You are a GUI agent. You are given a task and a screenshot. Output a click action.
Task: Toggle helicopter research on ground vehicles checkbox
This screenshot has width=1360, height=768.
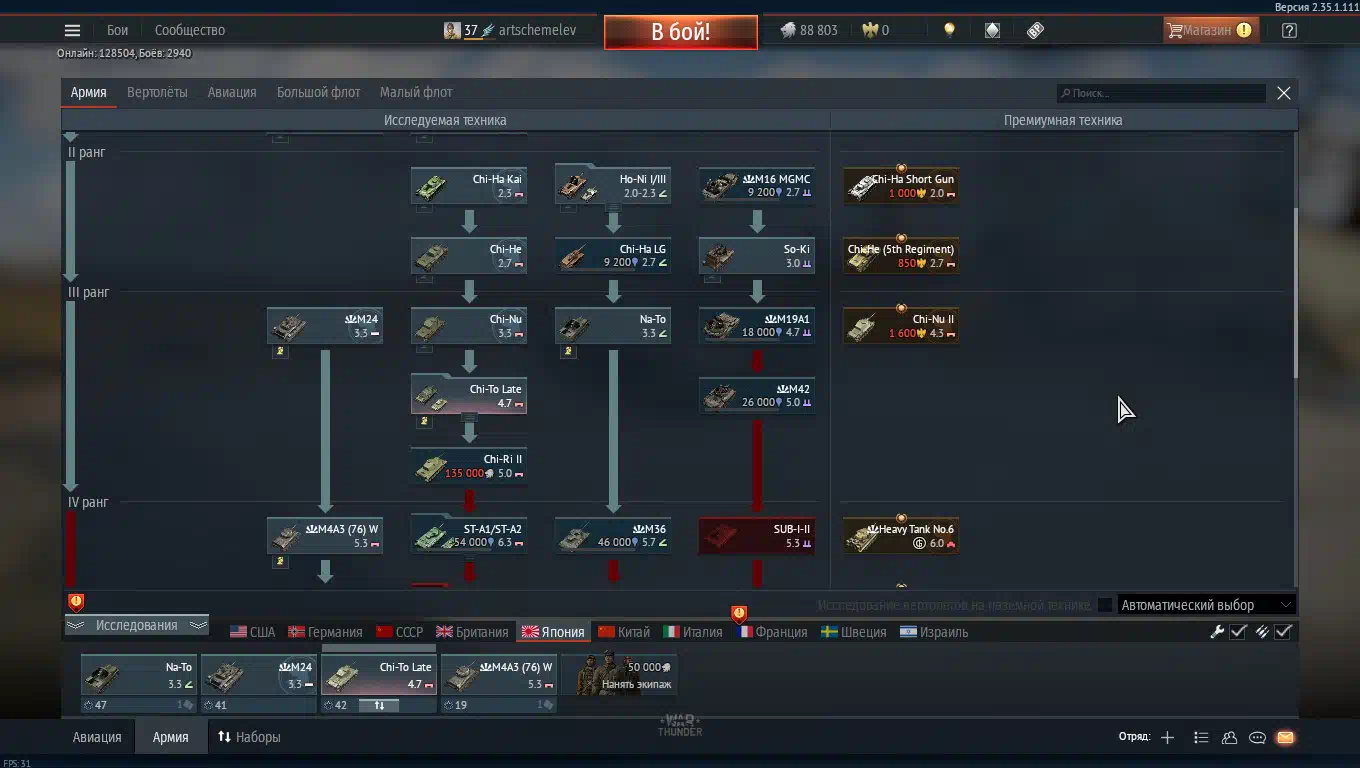click(x=1105, y=605)
